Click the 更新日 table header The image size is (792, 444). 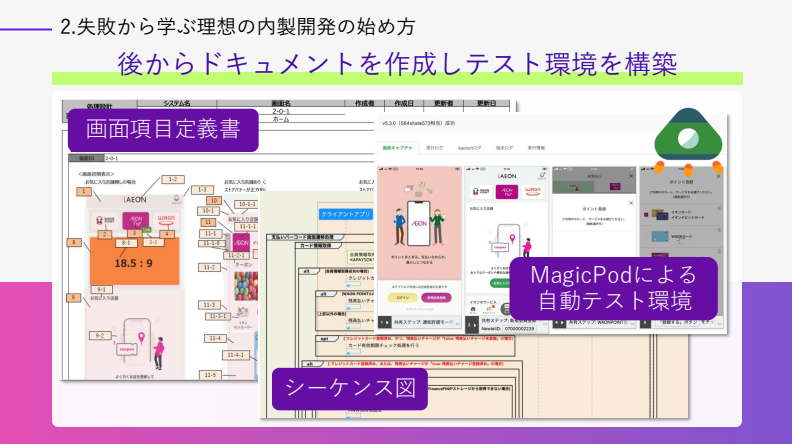click(x=487, y=104)
